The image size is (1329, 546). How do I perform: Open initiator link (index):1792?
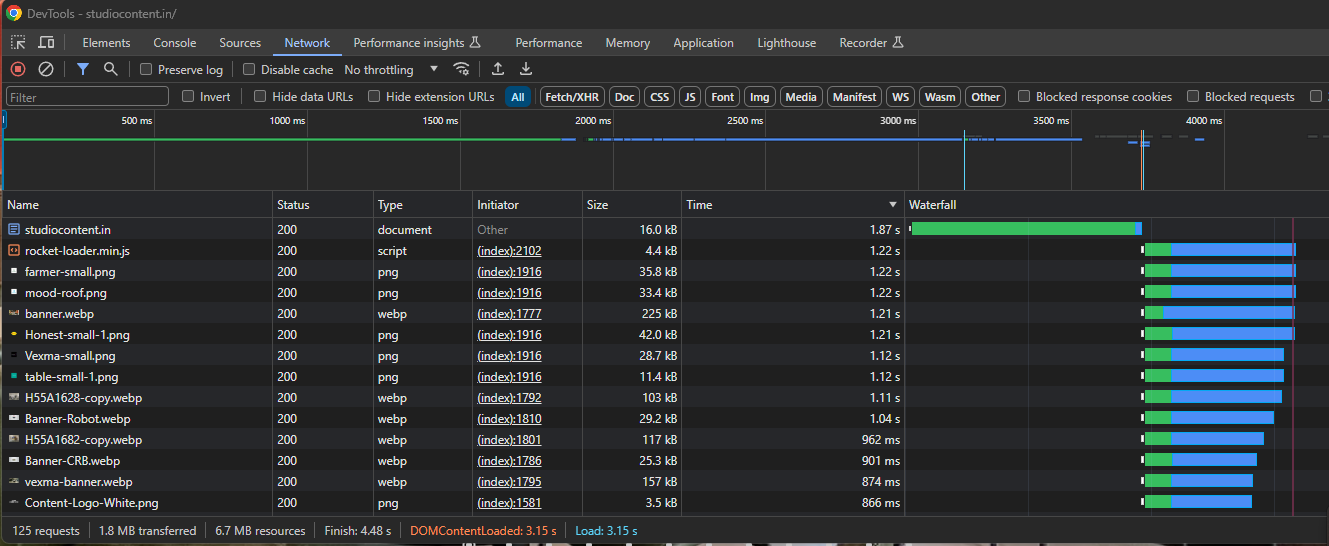509,398
